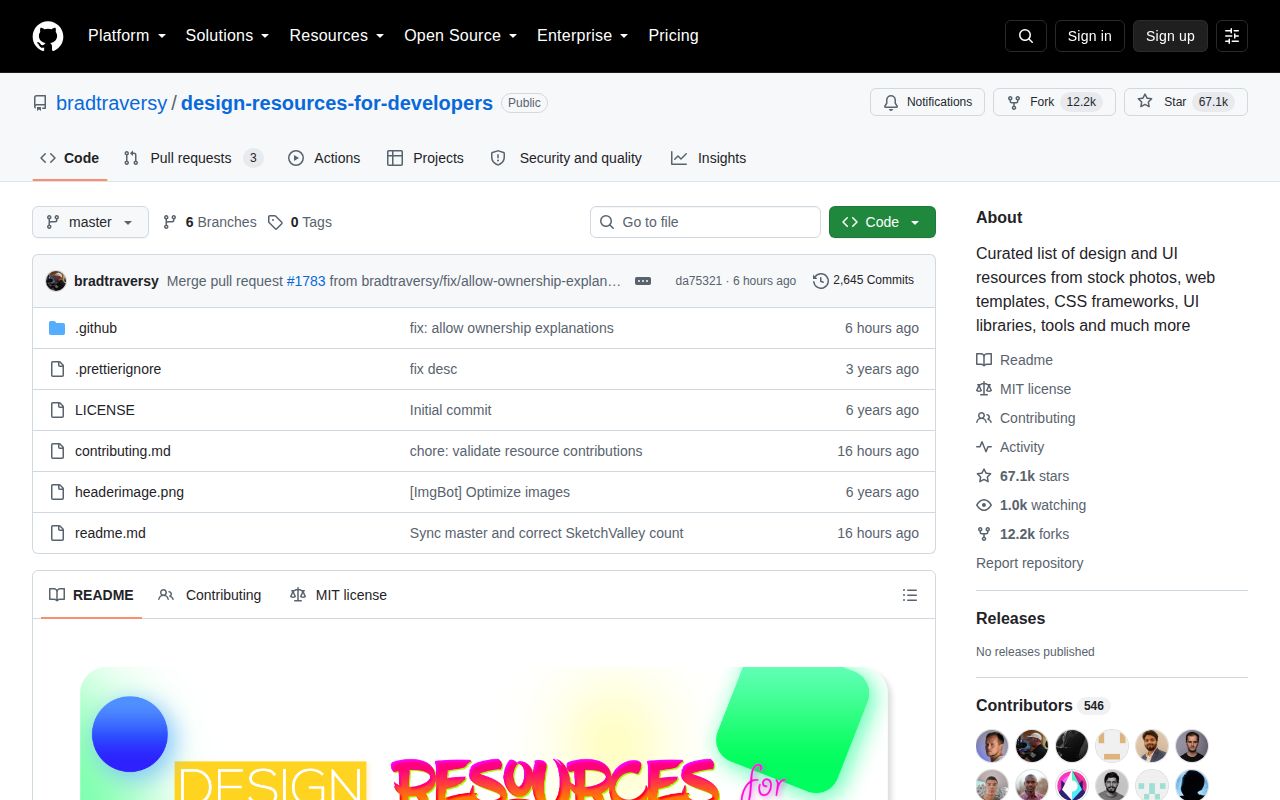Viewport: 1280px width, 800px height.
Task: Expand the Open Source menu
Action: [x=461, y=36]
